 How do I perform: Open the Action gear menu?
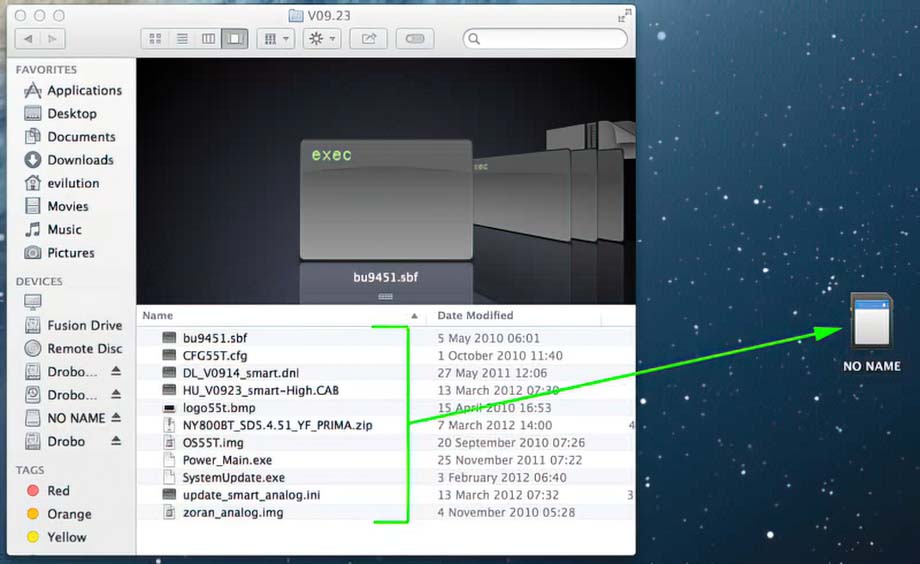click(x=322, y=39)
